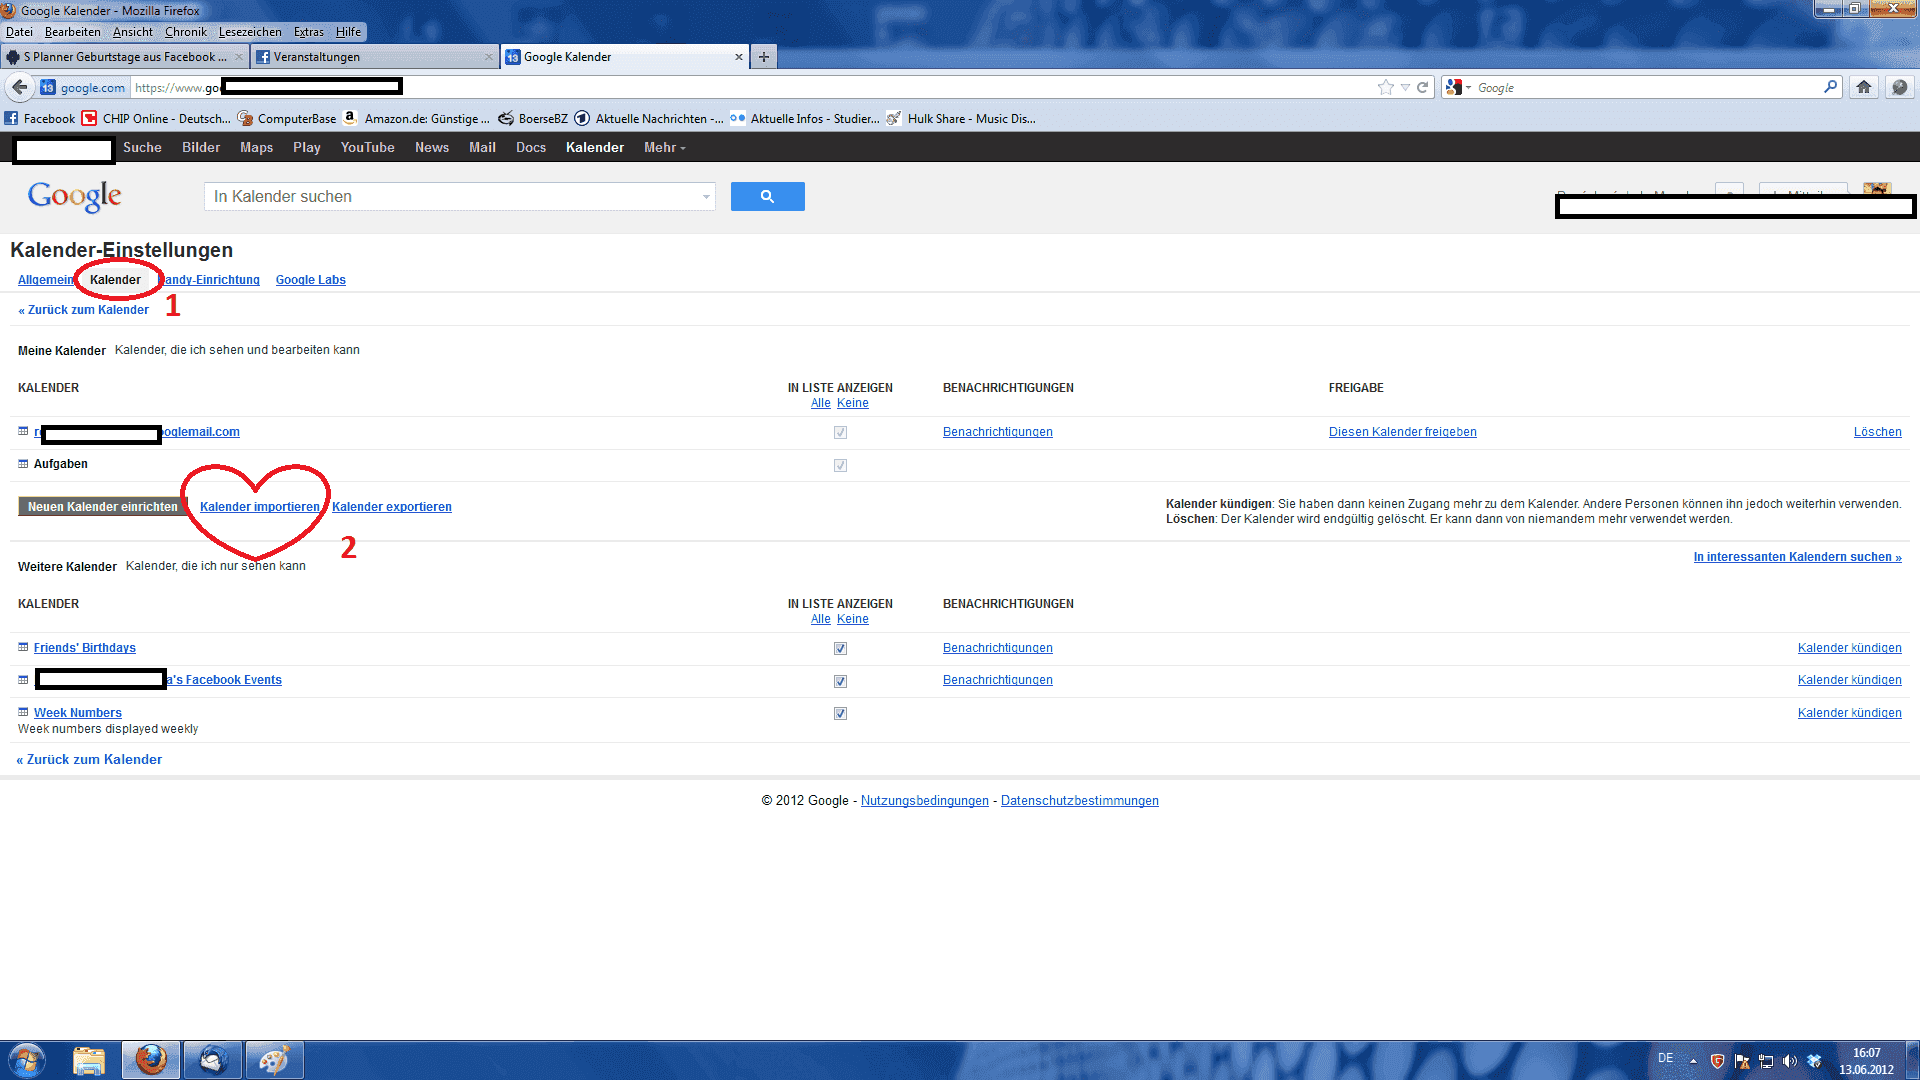This screenshot has height=1080, width=1920.
Task: Open Windows Explorer from the taskbar
Action: point(89,1060)
